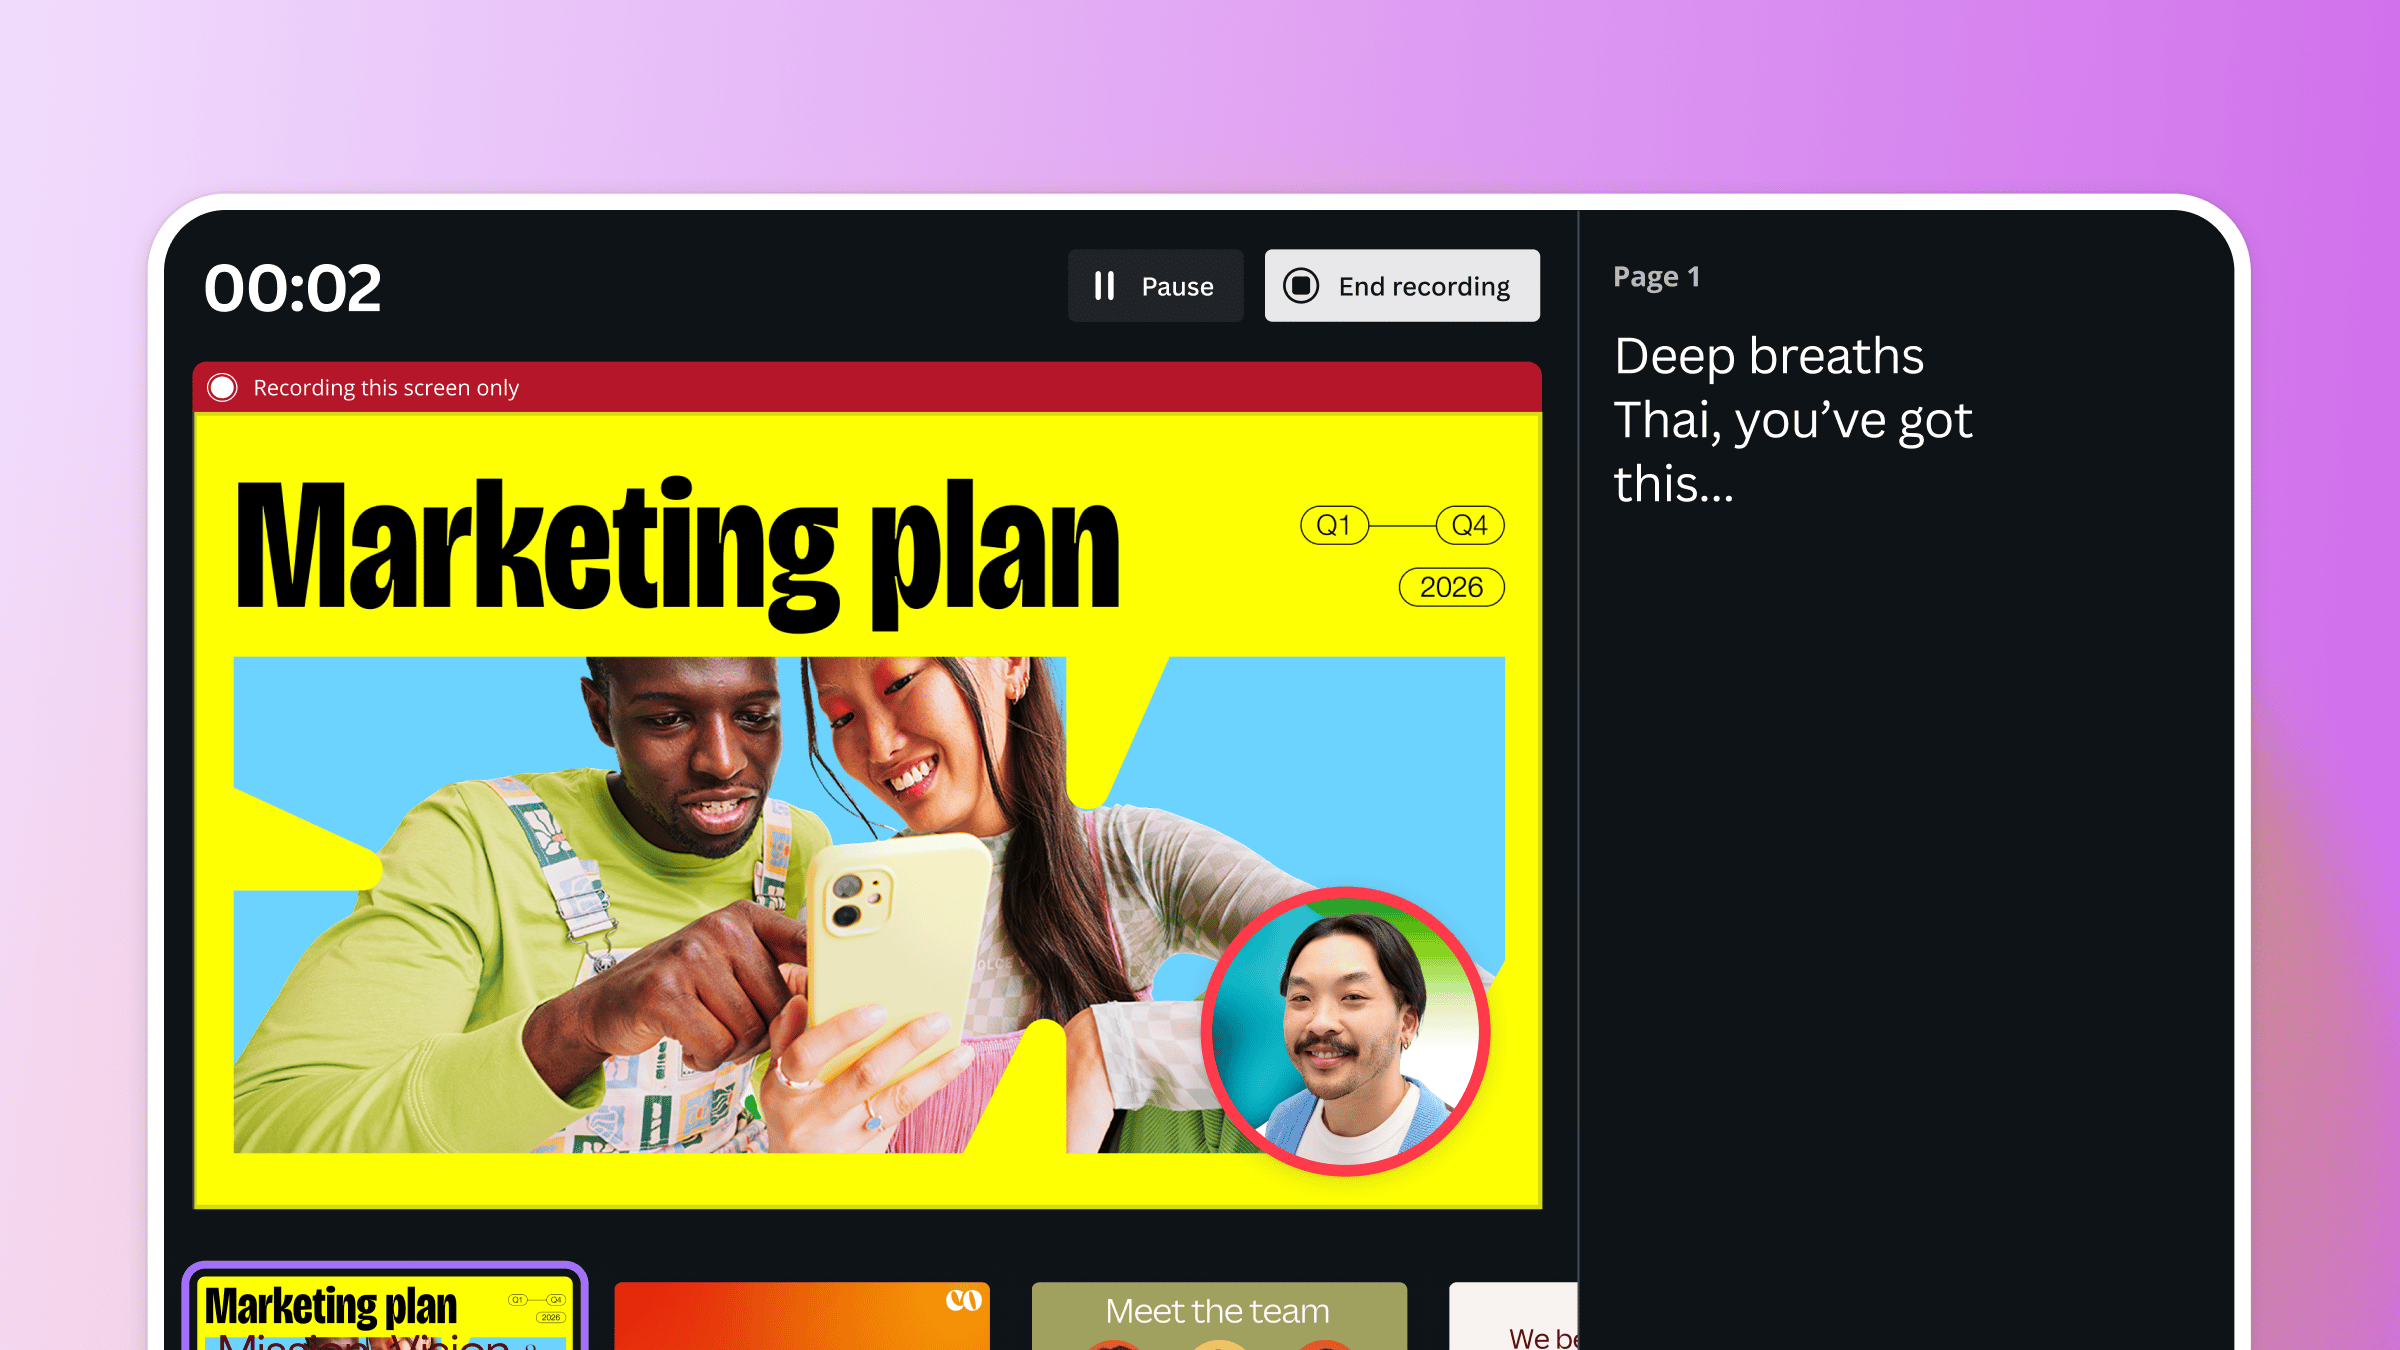
Task: Click the Page 1 label in the notes panel
Action: pyautogui.click(x=1657, y=277)
